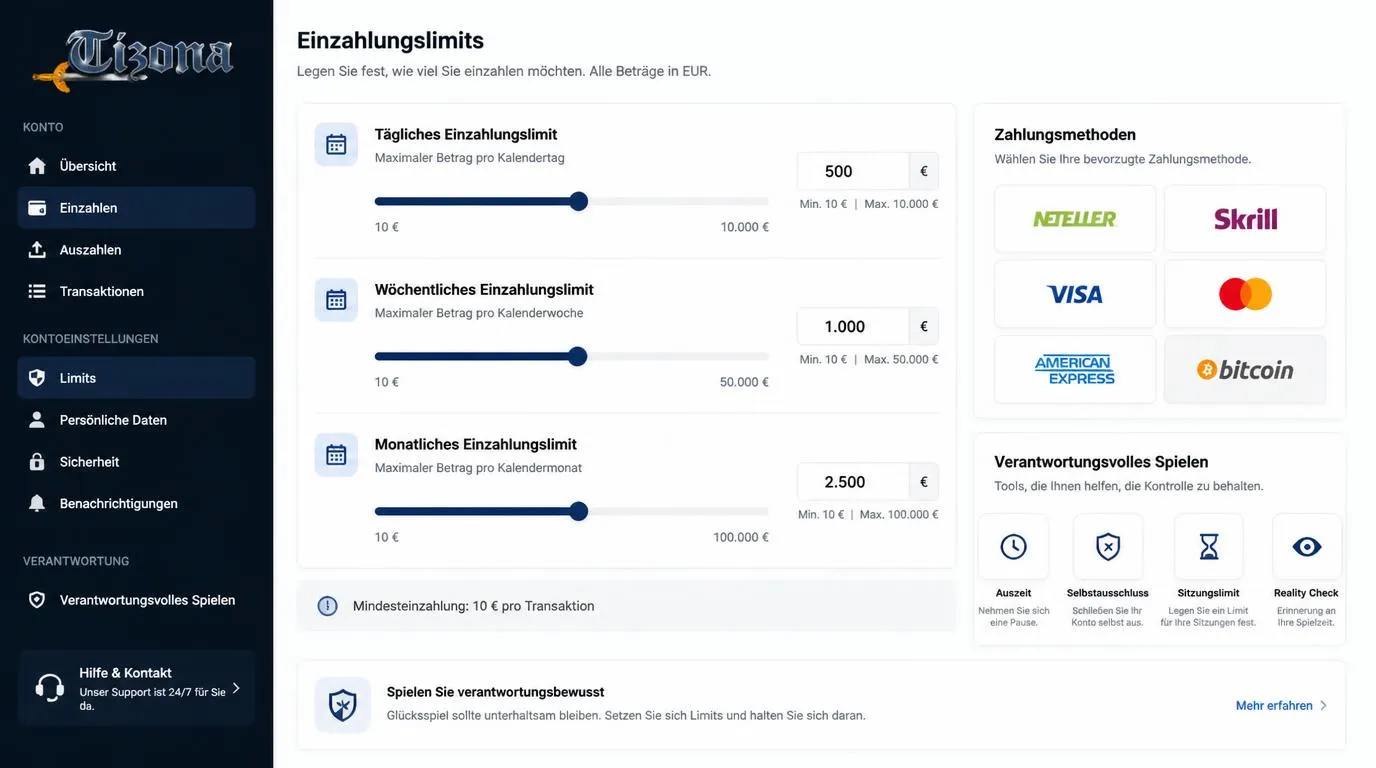The image size is (1376, 768).
Task: Click the info icon next to Mindesteinzahlung
Action: tap(327, 606)
